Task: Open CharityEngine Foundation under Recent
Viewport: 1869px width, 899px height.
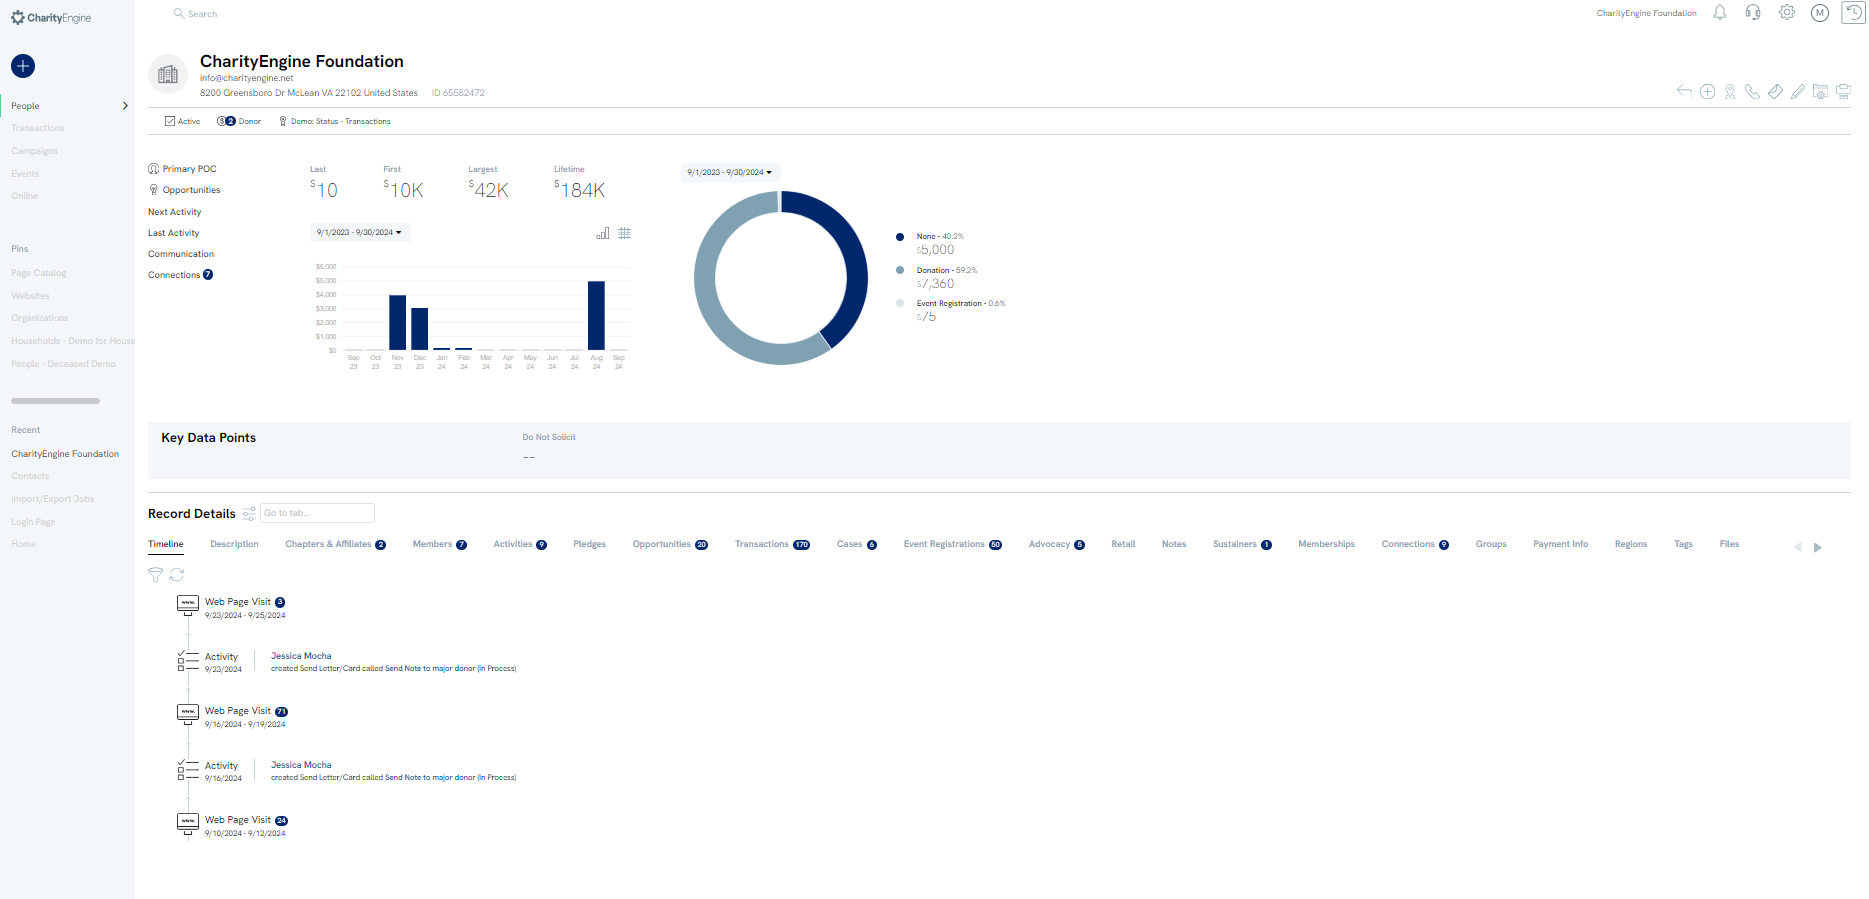Action: point(65,454)
